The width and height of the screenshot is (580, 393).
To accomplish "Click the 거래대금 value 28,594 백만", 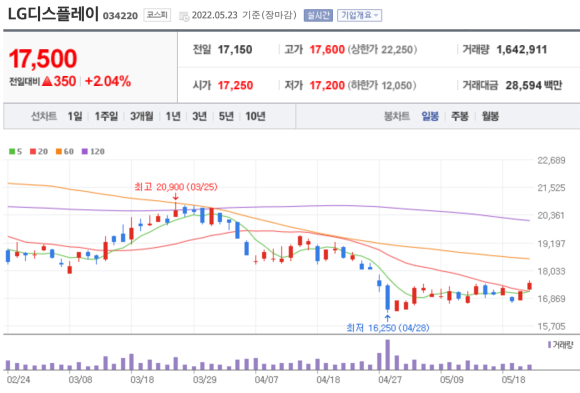I will pyautogui.click(x=534, y=85).
